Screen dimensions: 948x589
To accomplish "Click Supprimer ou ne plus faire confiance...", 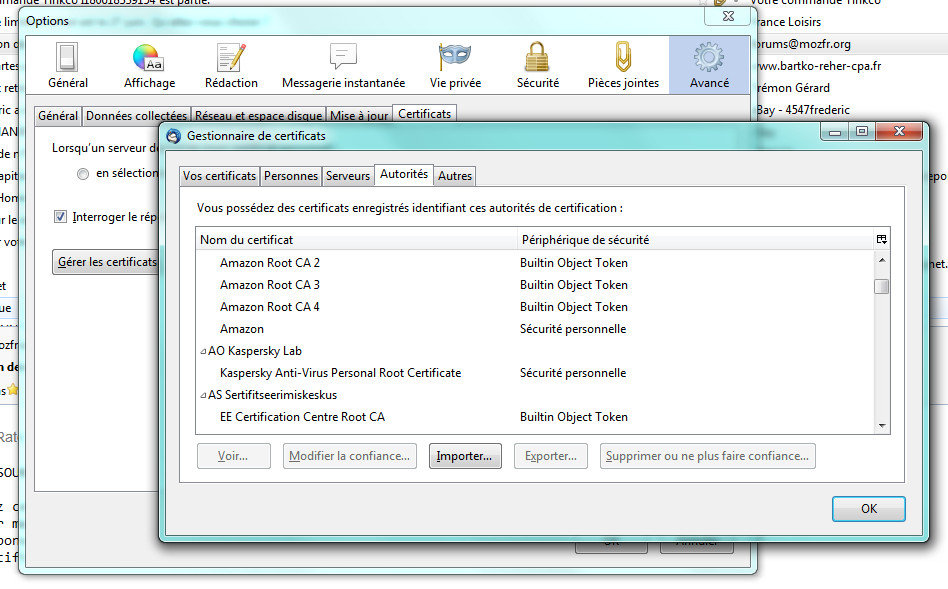I will click(707, 456).
